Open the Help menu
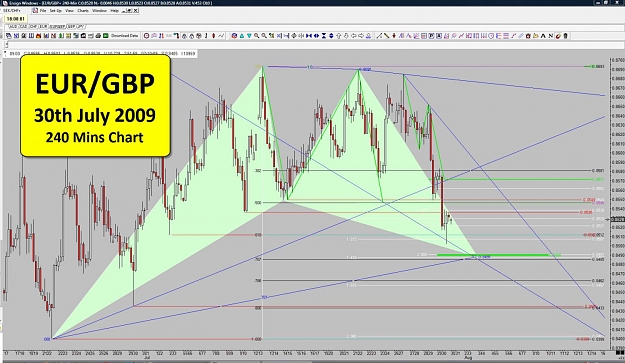The image size is (625, 363). pyautogui.click(x=114, y=11)
